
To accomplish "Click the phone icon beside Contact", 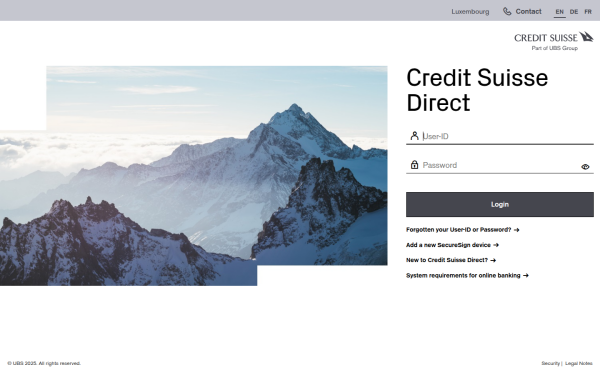I will tap(507, 11).
